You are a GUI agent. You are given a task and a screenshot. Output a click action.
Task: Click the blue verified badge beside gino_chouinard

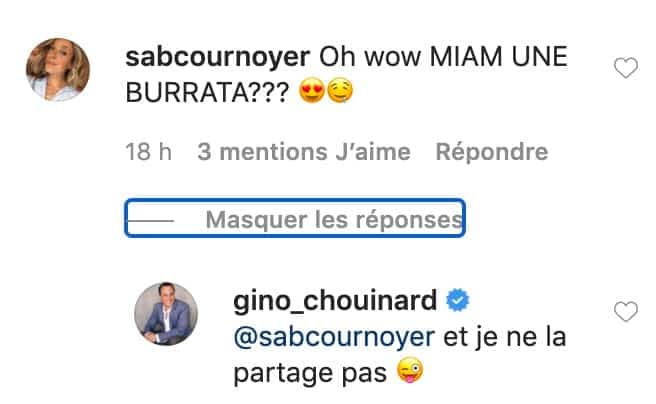458,300
